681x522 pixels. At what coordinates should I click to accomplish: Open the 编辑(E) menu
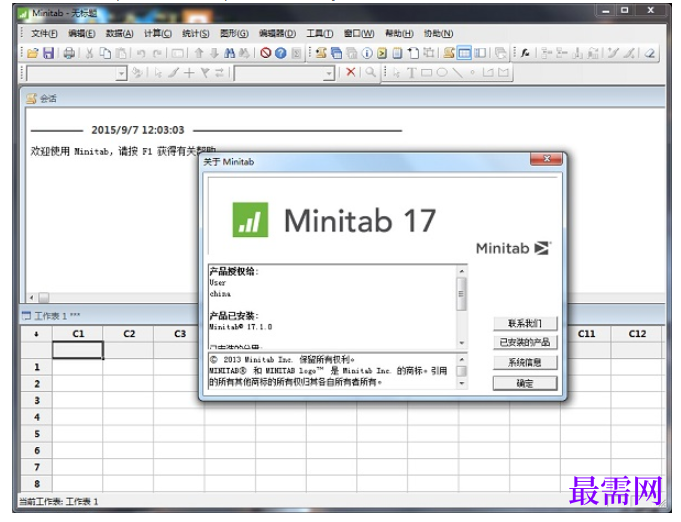tap(82, 33)
